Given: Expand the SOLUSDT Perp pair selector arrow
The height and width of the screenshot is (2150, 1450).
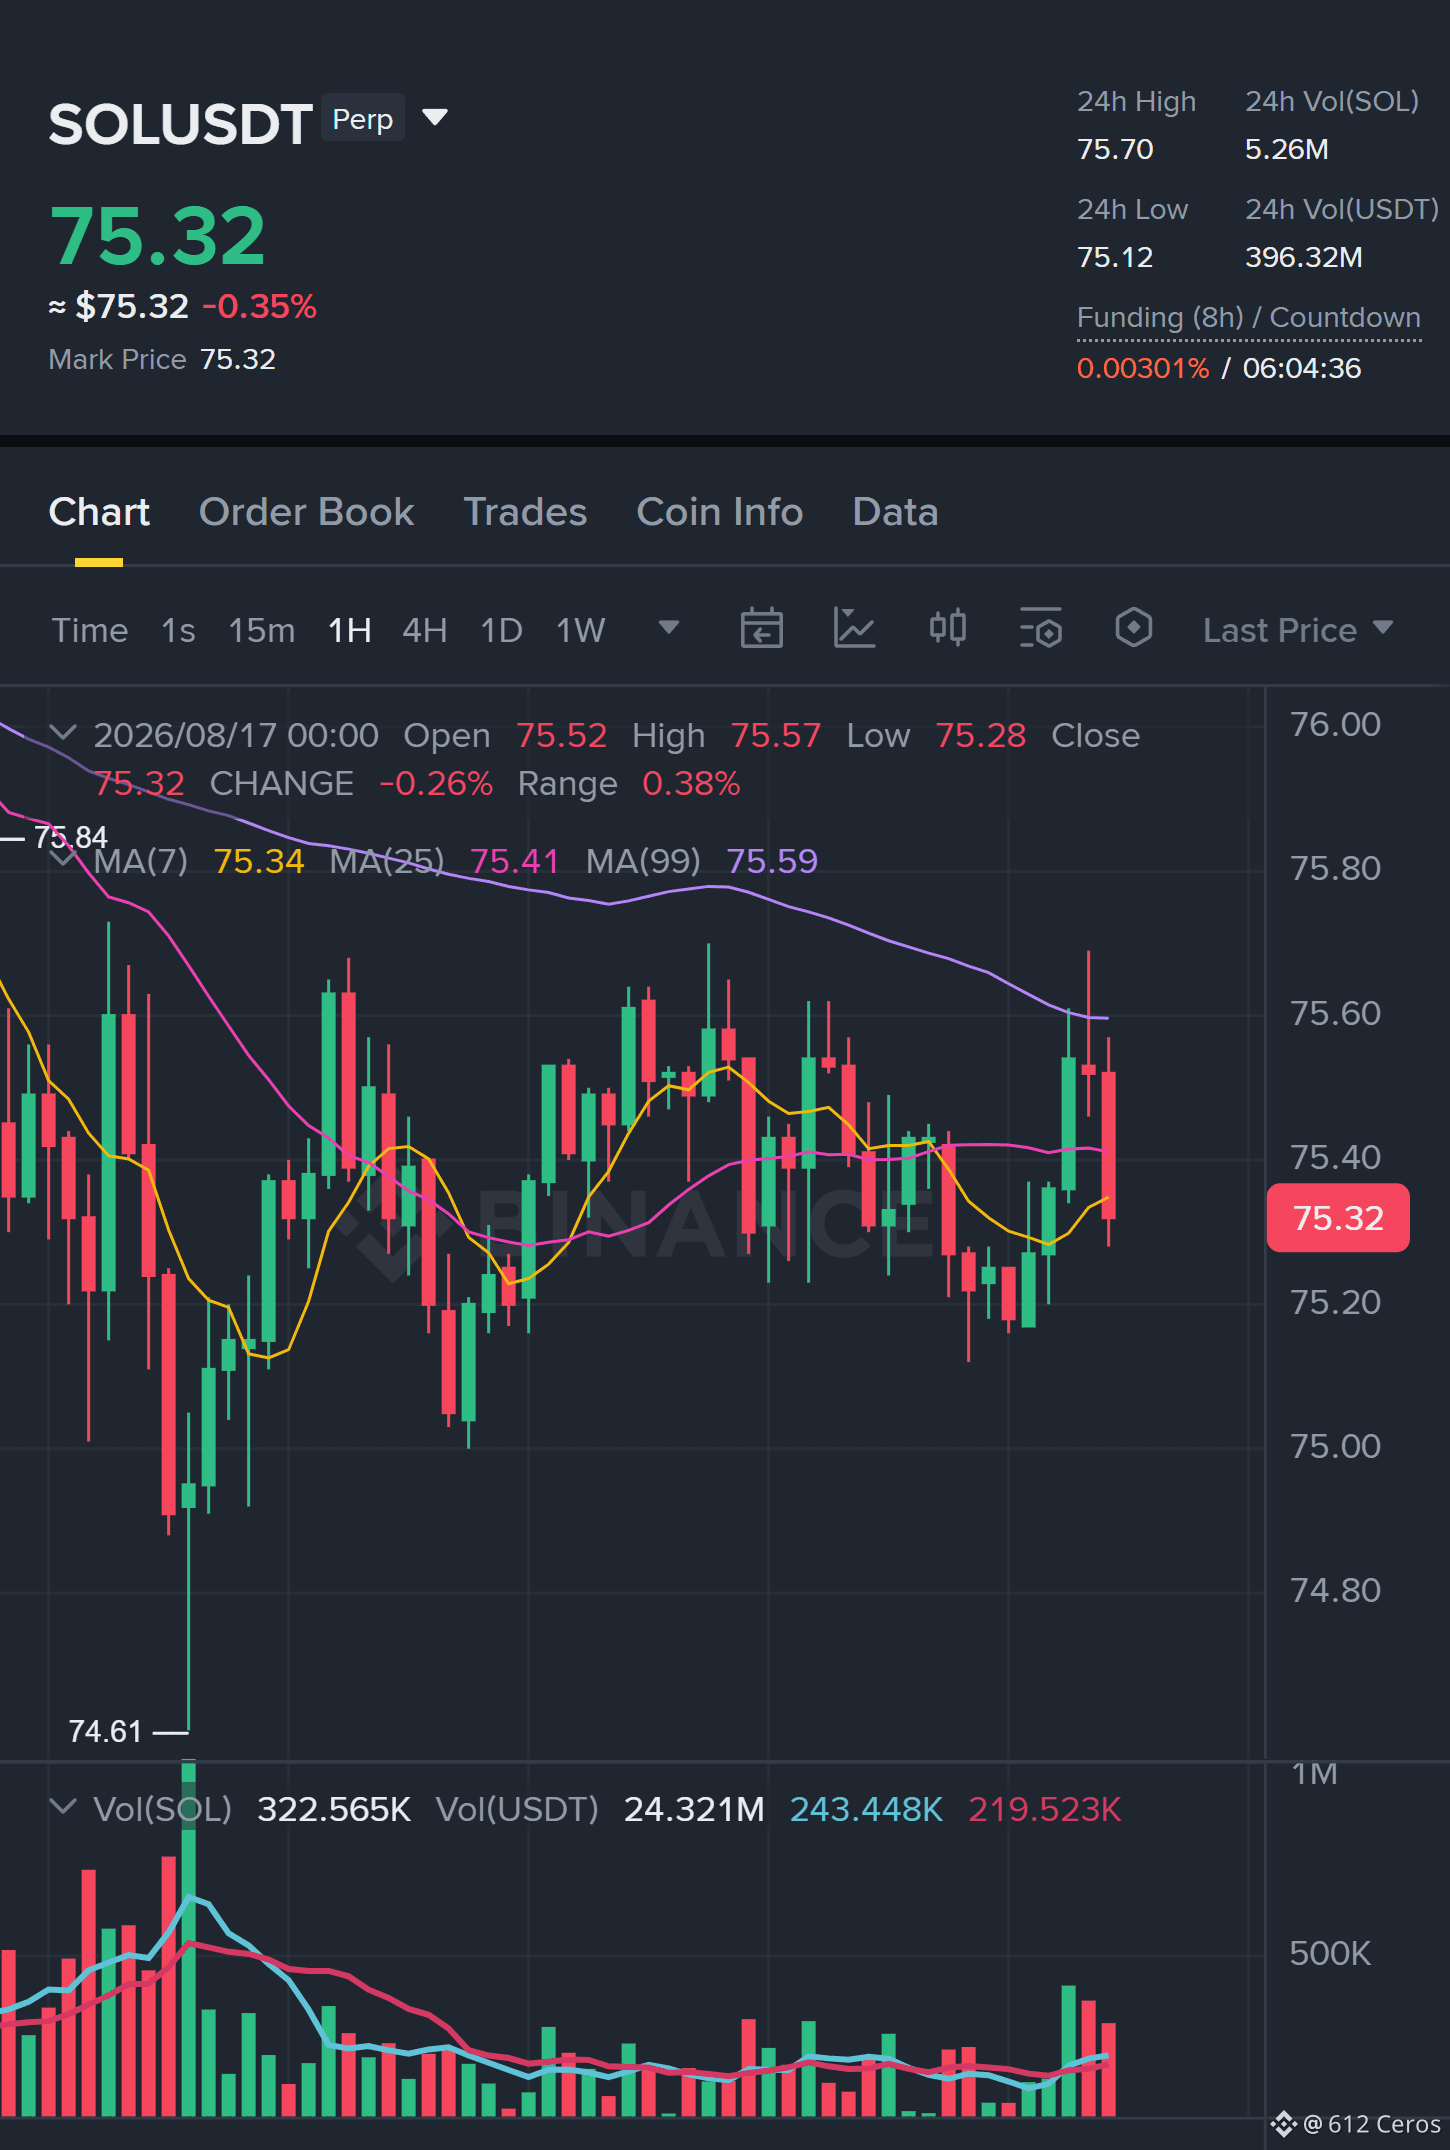Looking at the screenshot, I should pyautogui.click(x=435, y=118).
